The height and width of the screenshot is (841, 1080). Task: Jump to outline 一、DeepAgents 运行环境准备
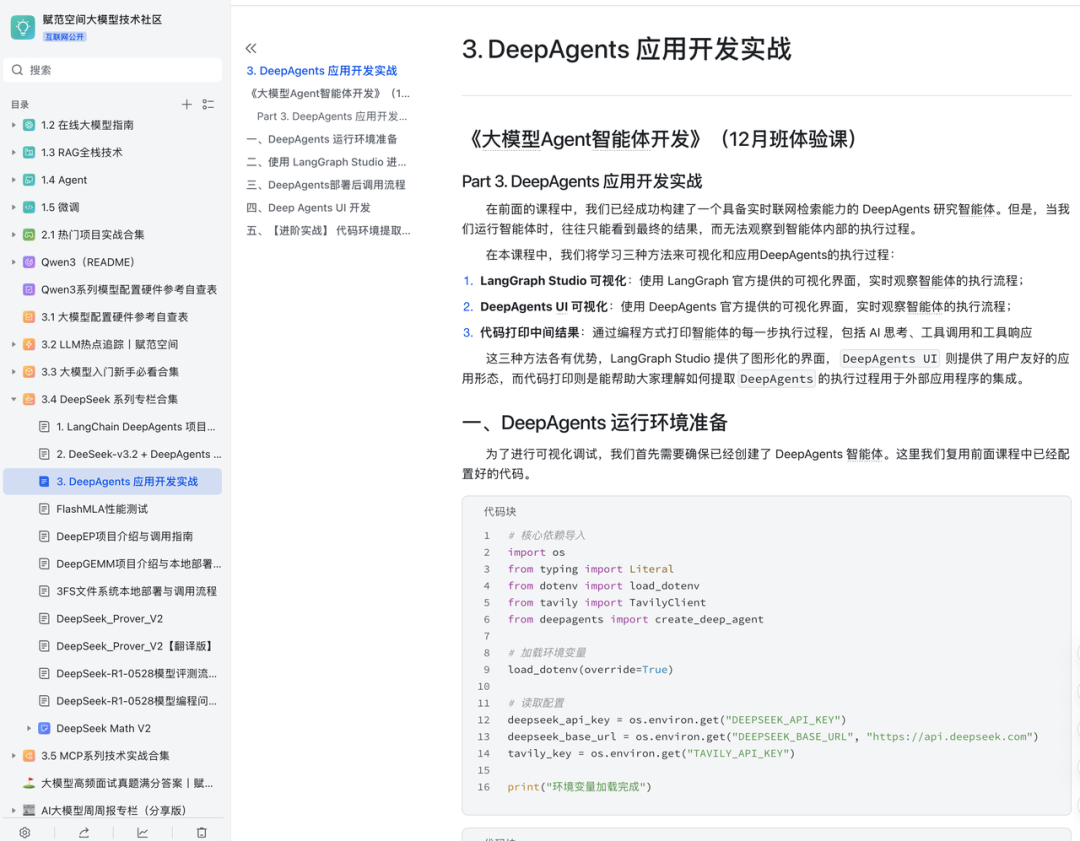point(322,139)
